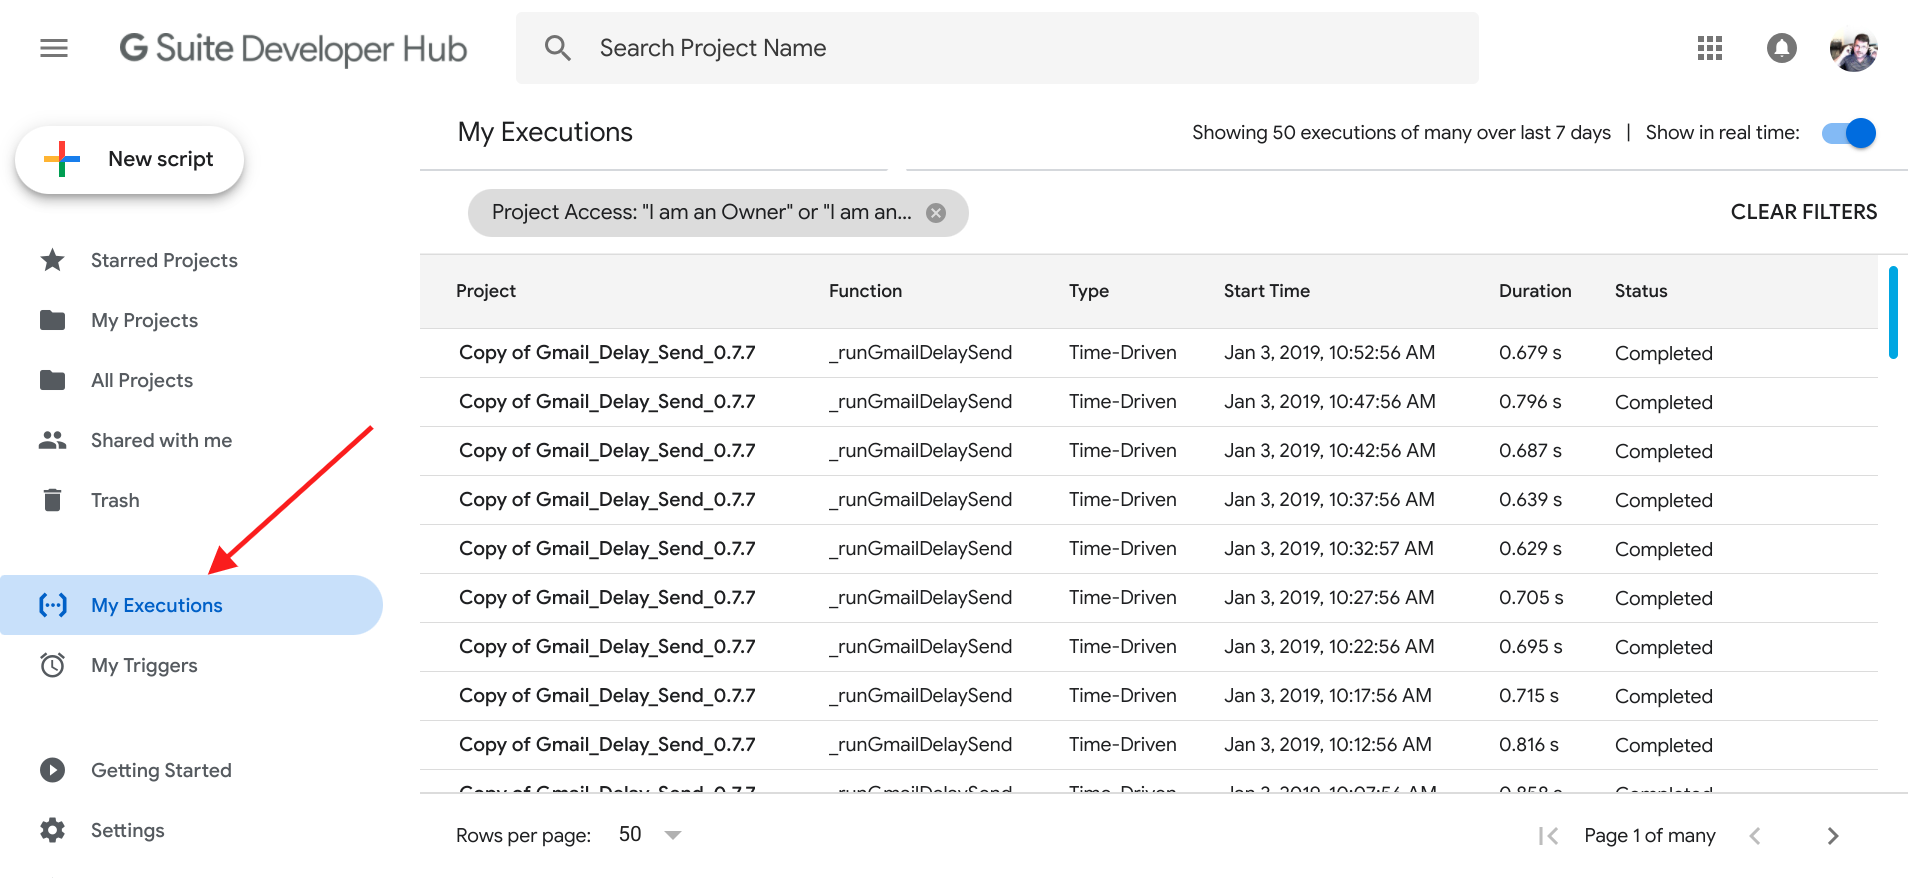Open Settings gear in sidebar
The height and width of the screenshot is (878, 1908).
[x=53, y=830]
